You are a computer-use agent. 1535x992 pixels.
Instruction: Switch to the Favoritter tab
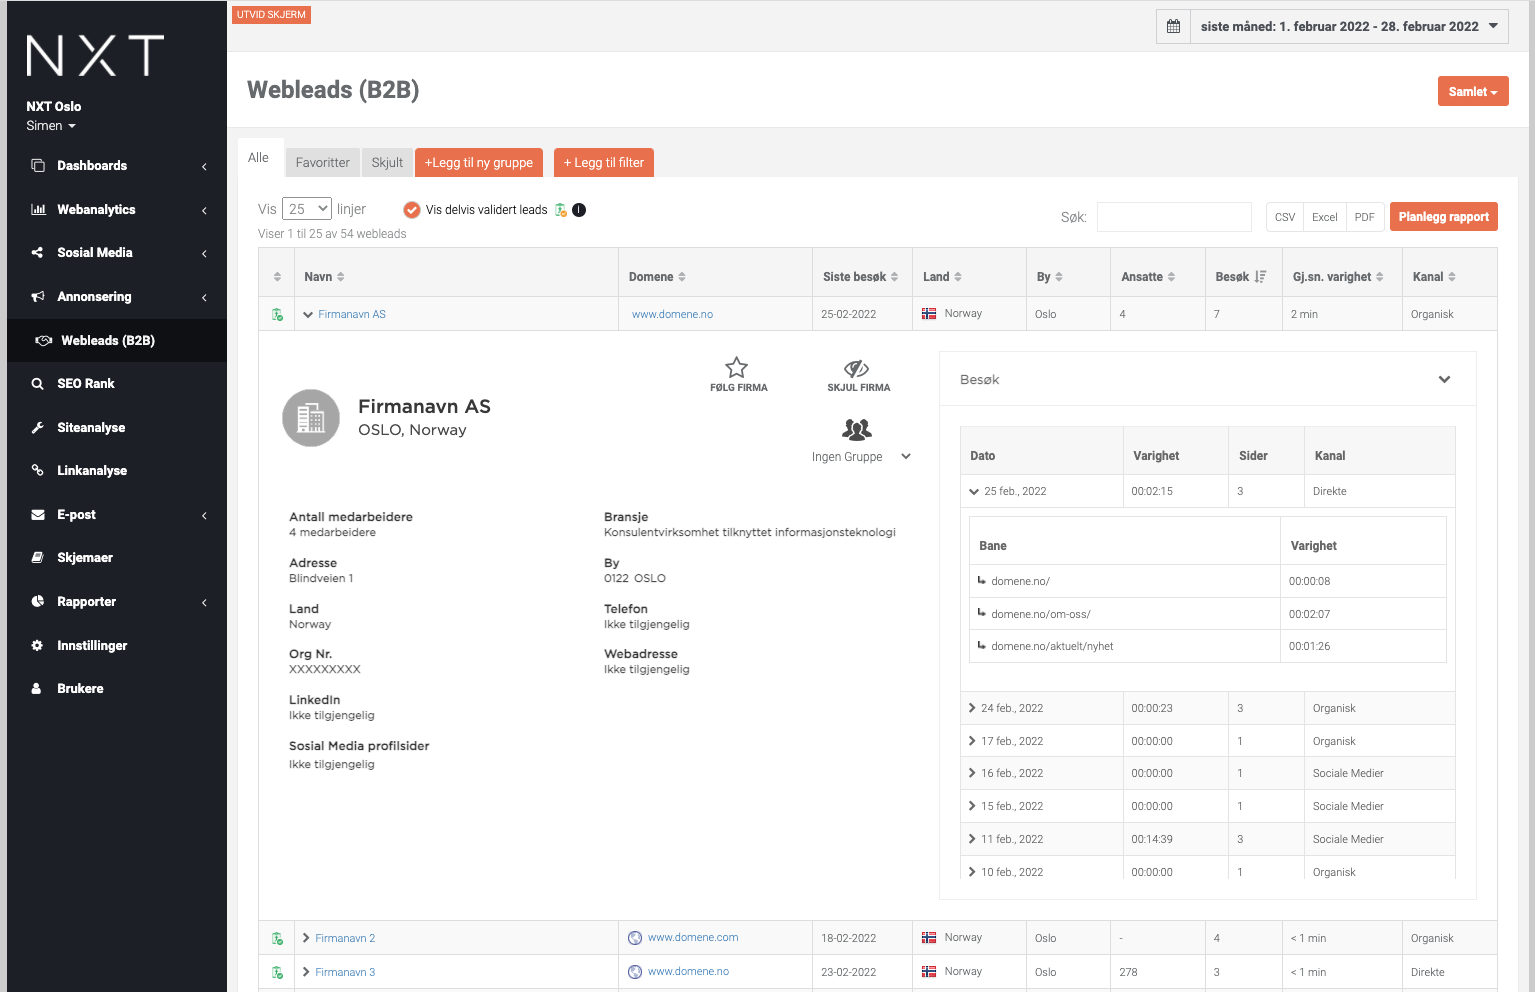pyautogui.click(x=322, y=163)
